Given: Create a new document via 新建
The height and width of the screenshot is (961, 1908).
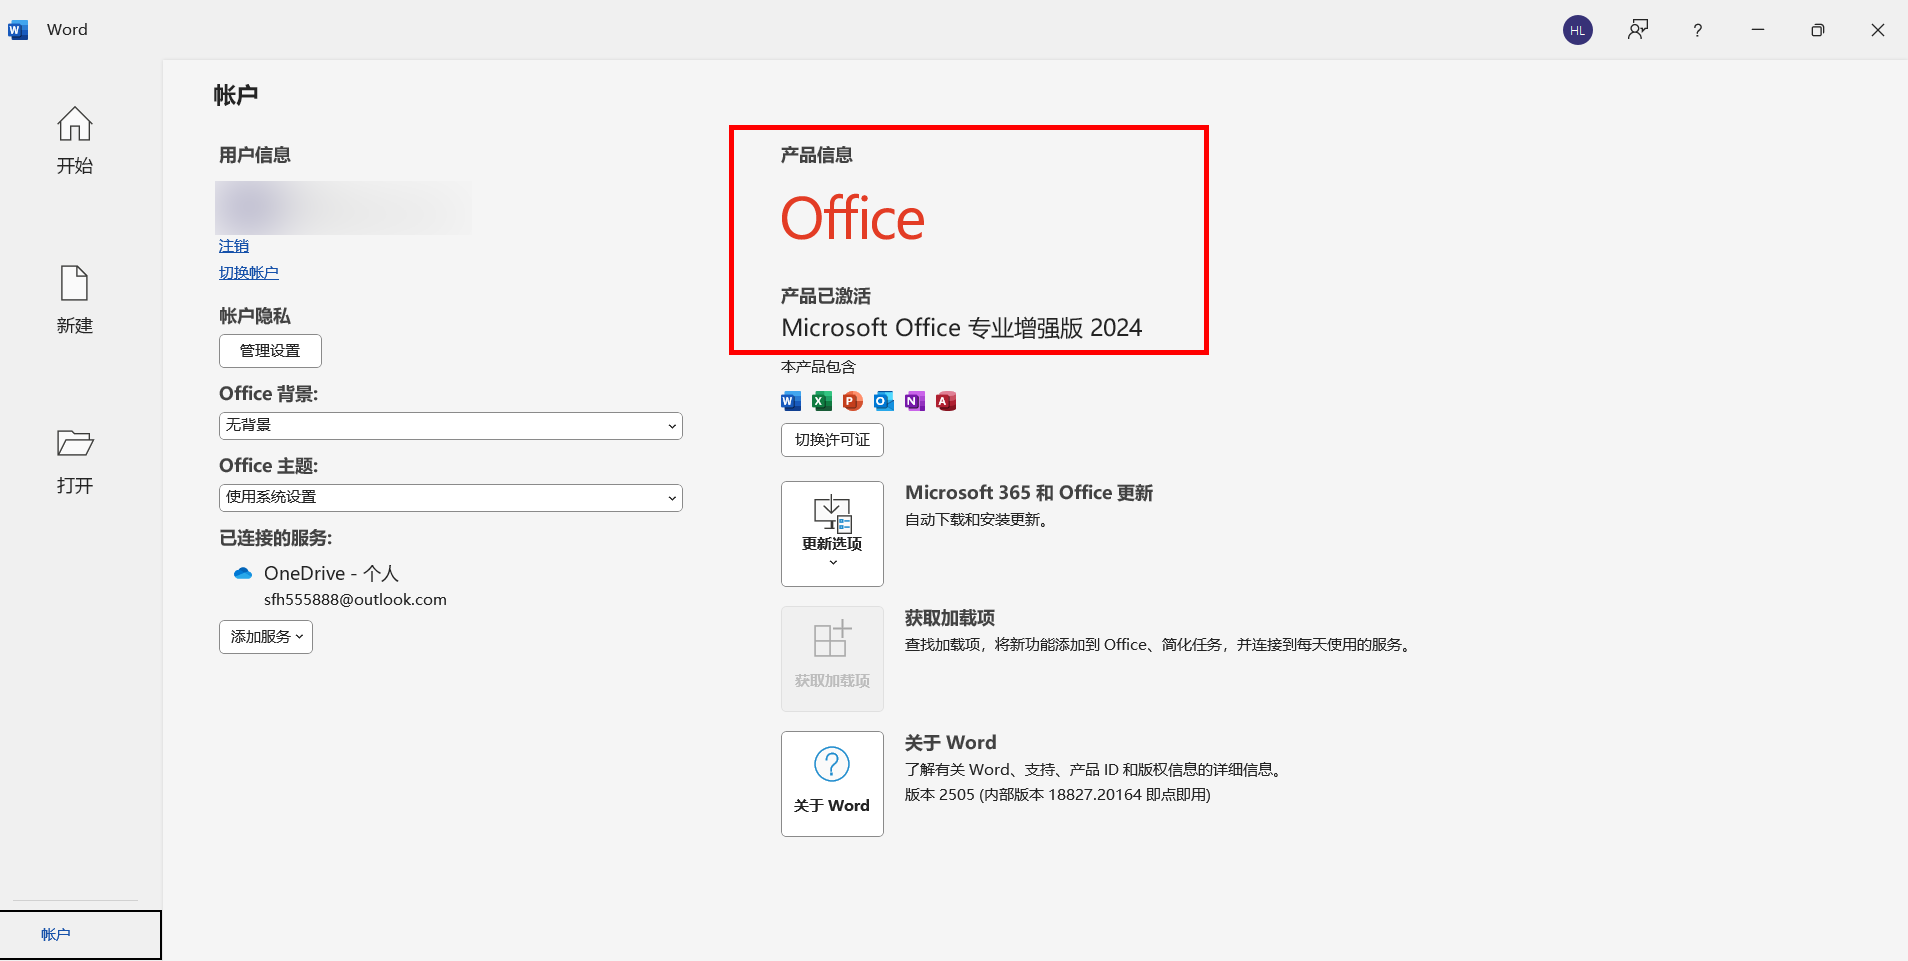Looking at the screenshot, I should (x=75, y=300).
